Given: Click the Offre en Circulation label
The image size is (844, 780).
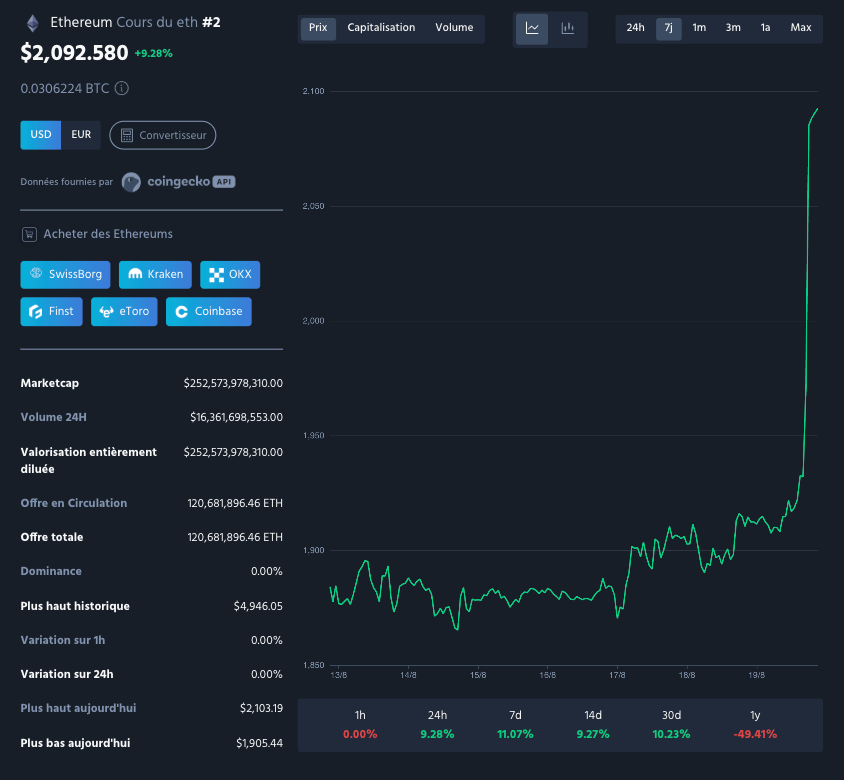Looking at the screenshot, I should click(x=74, y=503).
